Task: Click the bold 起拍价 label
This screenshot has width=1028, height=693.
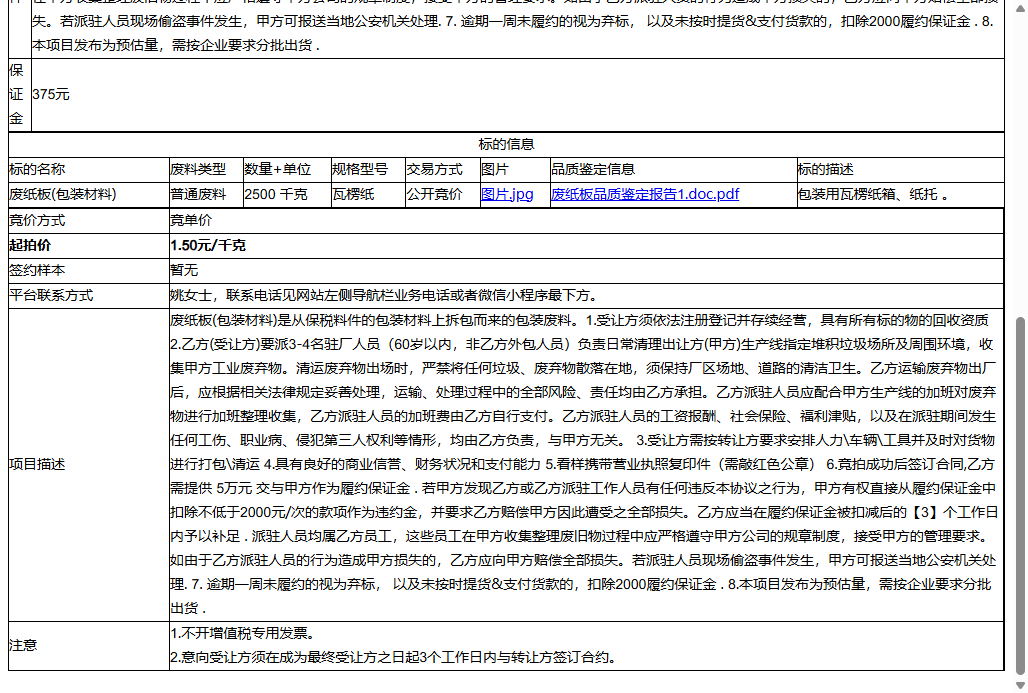Action: pyautogui.click(x=30, y=246)
